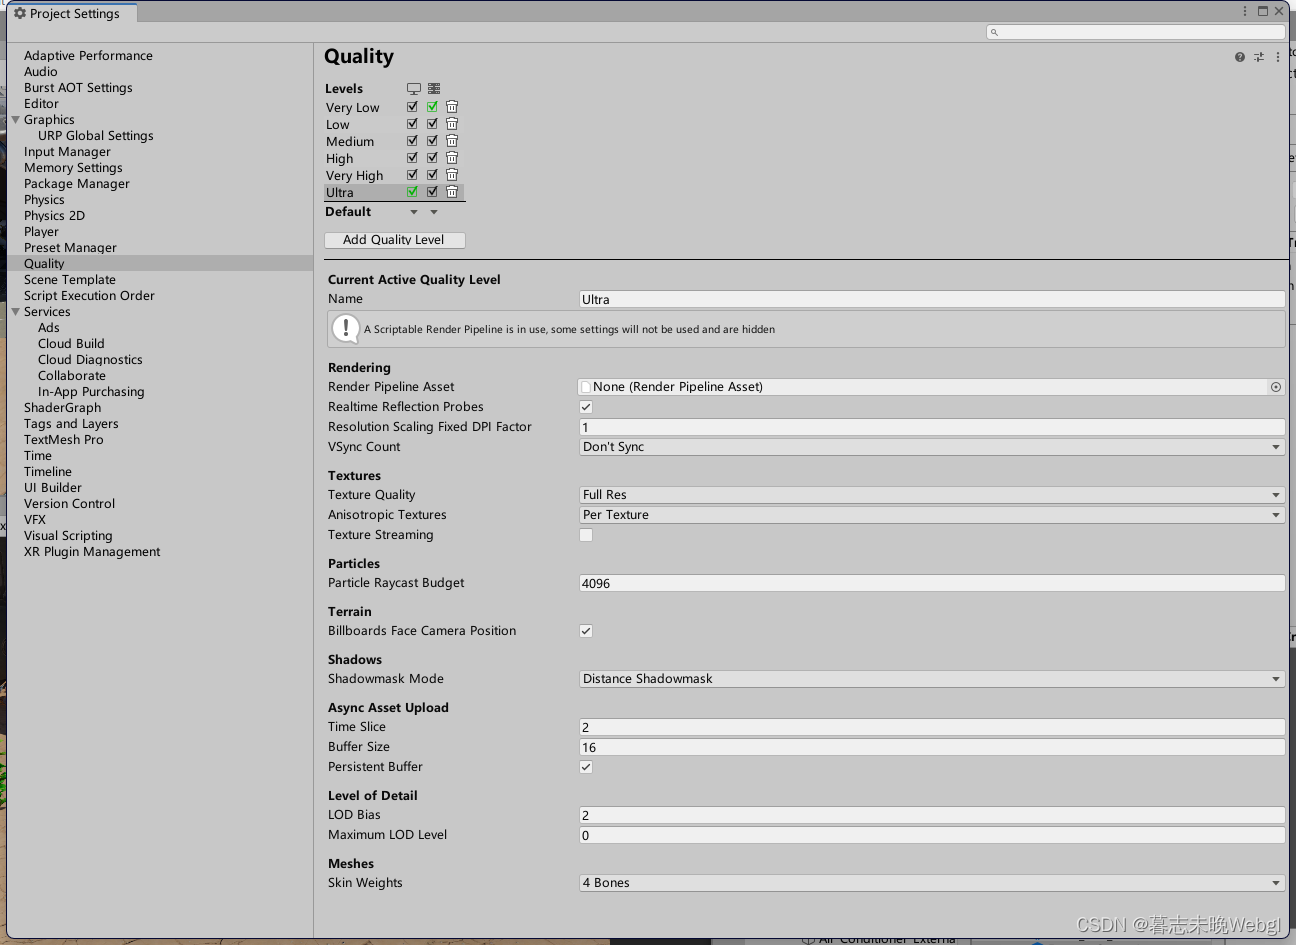Toggle Medium for server platform
The width and height of the screenshot is (1296, 945).
click(432, 141)
